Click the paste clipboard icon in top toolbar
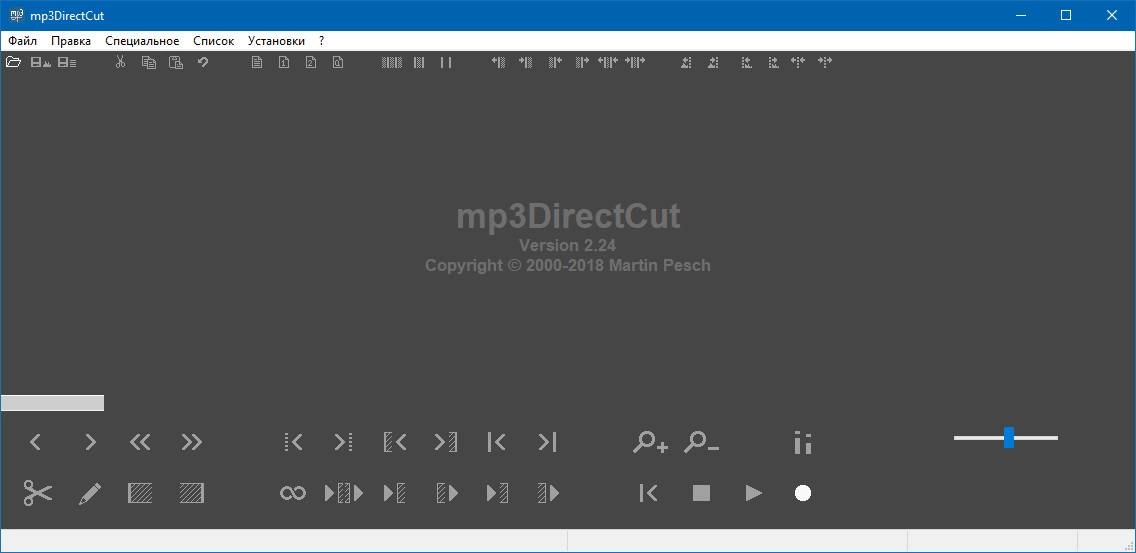The width and height of the screenshot is (1136, 553). click(176, 62)
